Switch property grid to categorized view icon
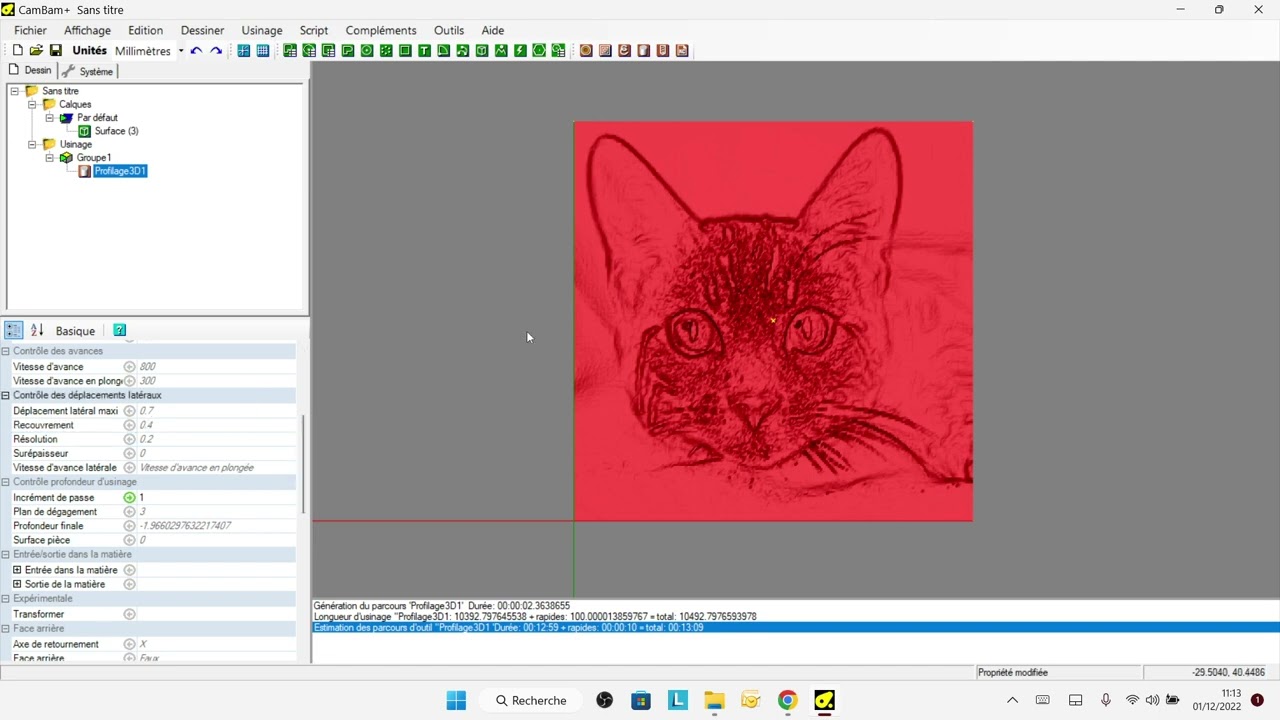Viewport: 1280px width, 720px height. (x=14, y=330)
